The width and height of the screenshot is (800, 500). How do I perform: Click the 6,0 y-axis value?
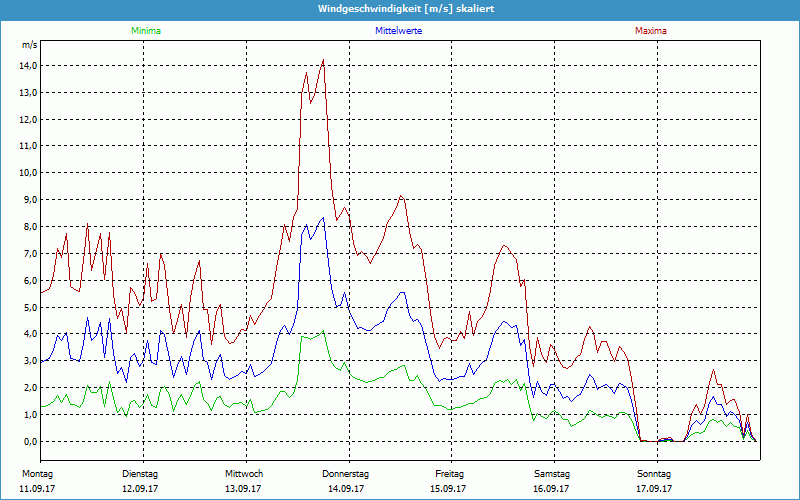pos(30,281)
